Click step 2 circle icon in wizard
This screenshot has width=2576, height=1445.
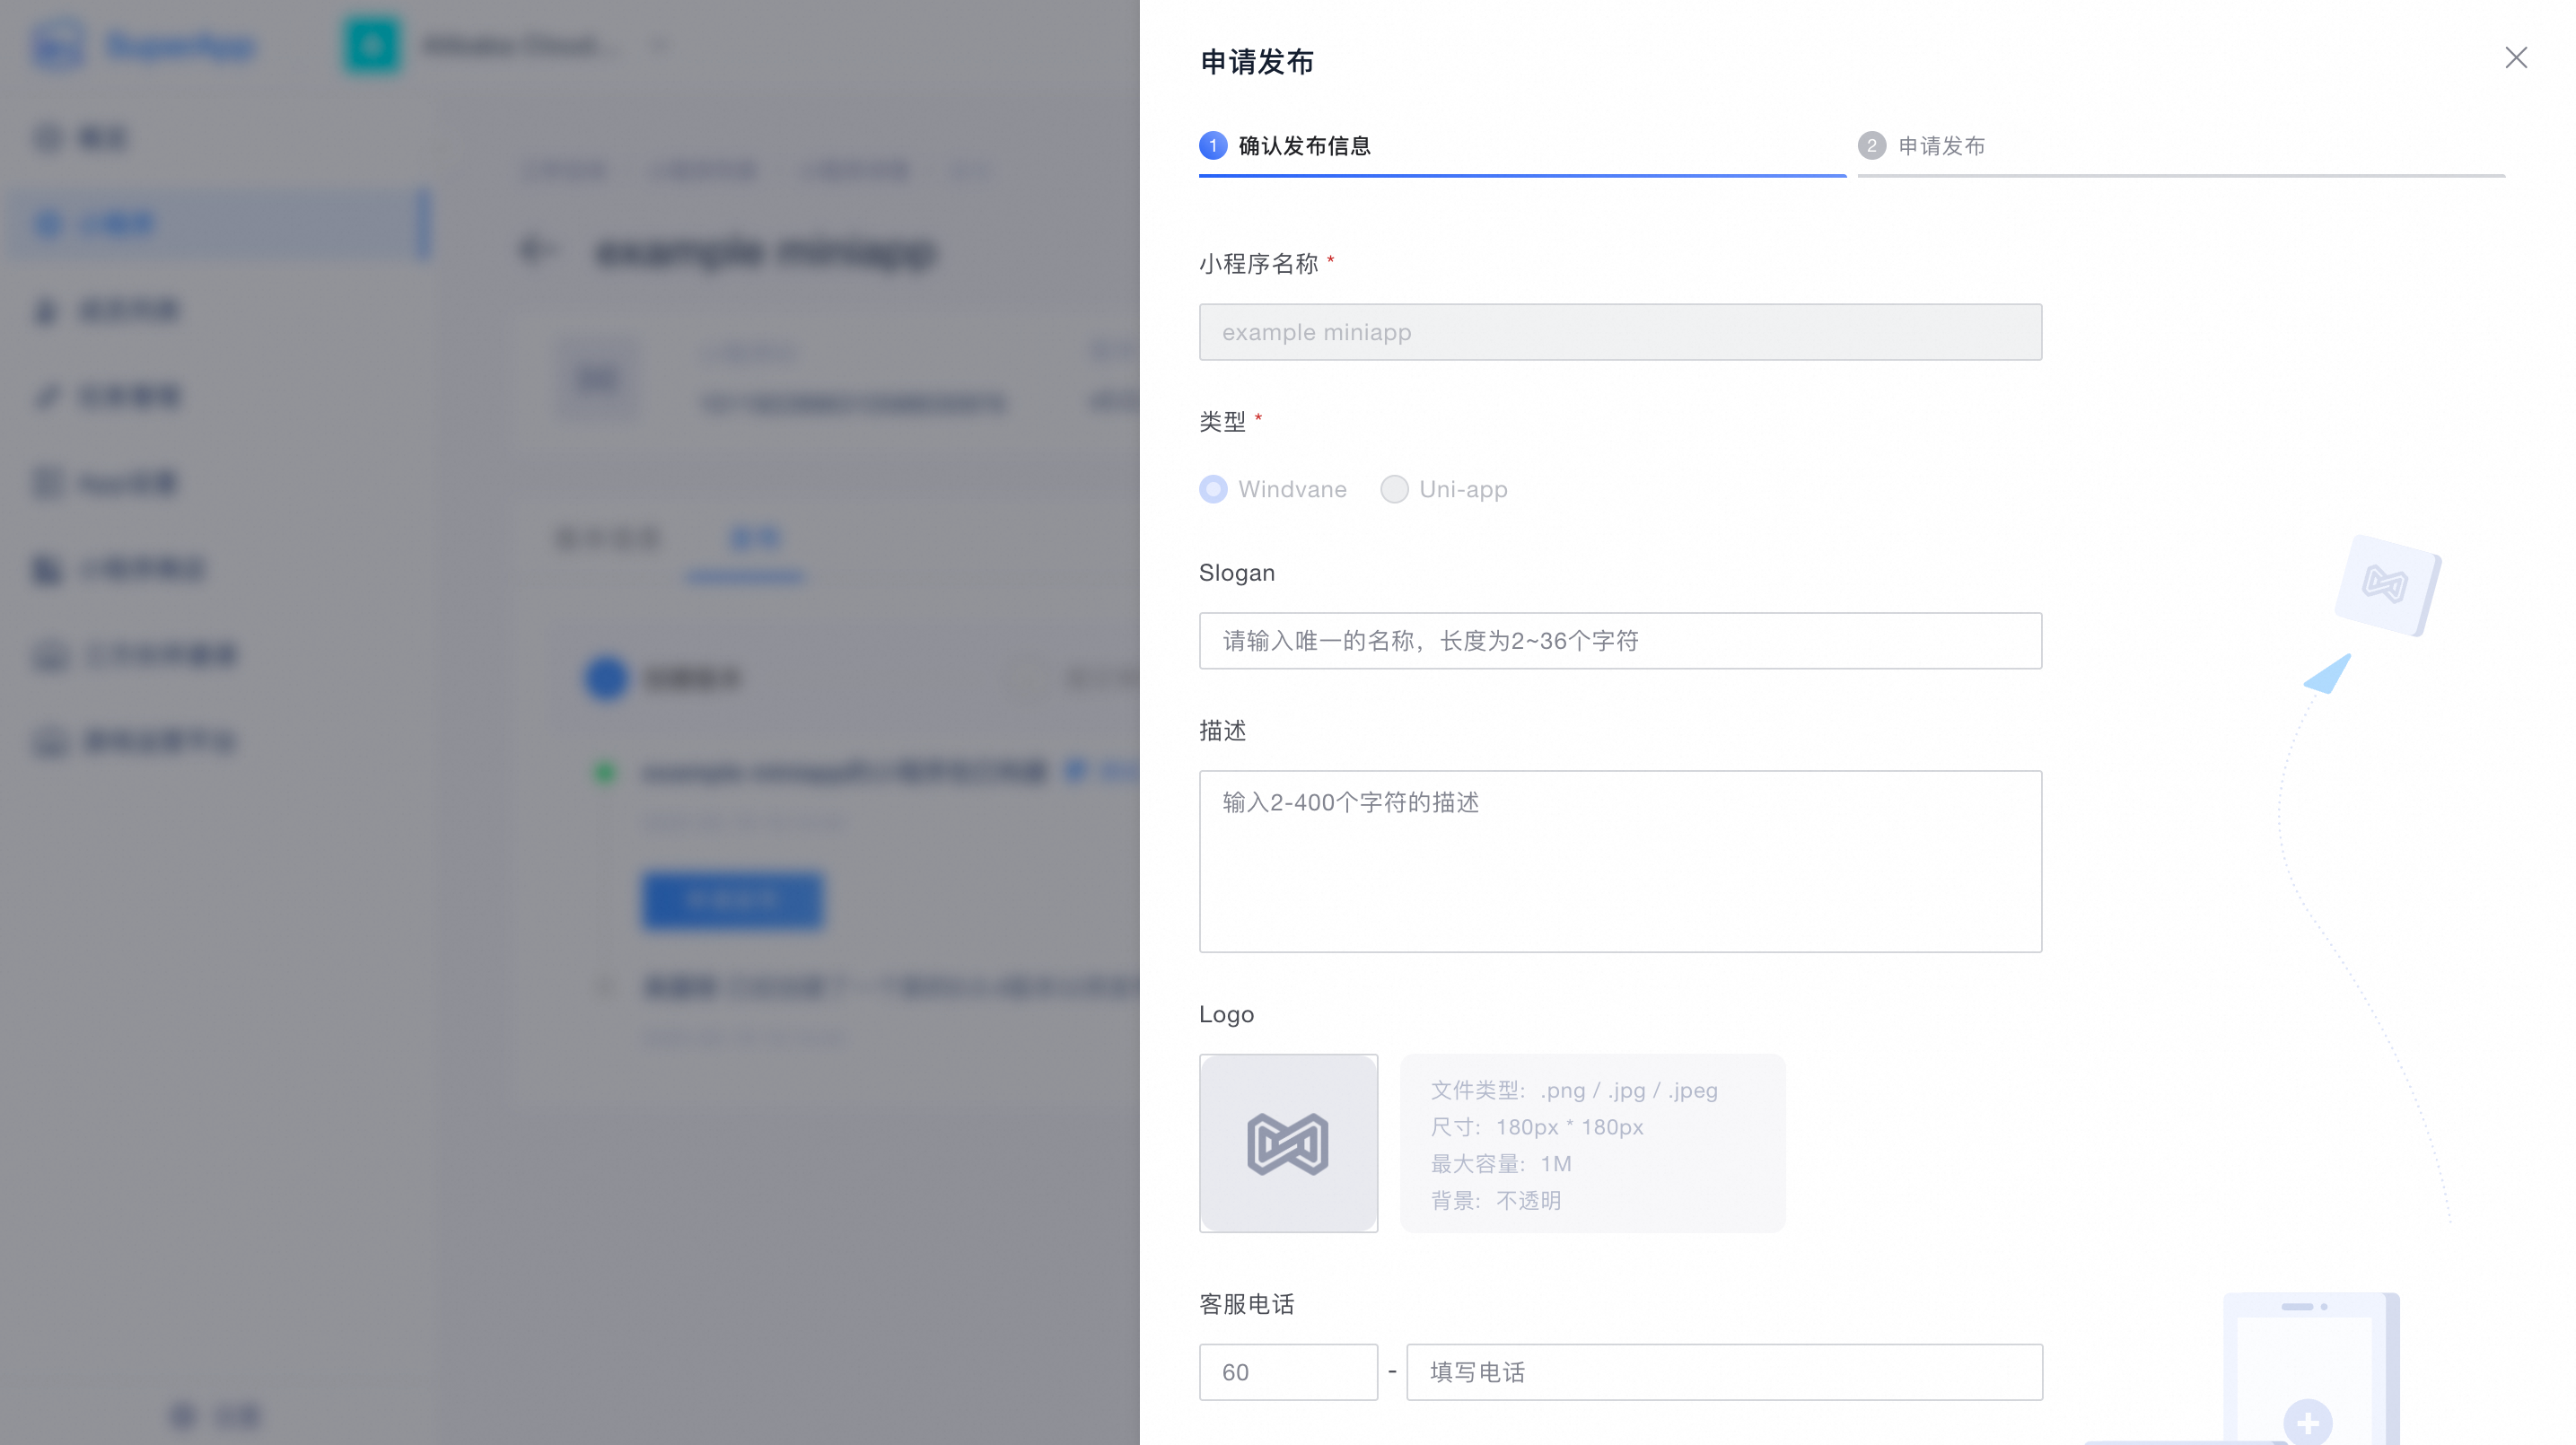(x=1871, y=146)
